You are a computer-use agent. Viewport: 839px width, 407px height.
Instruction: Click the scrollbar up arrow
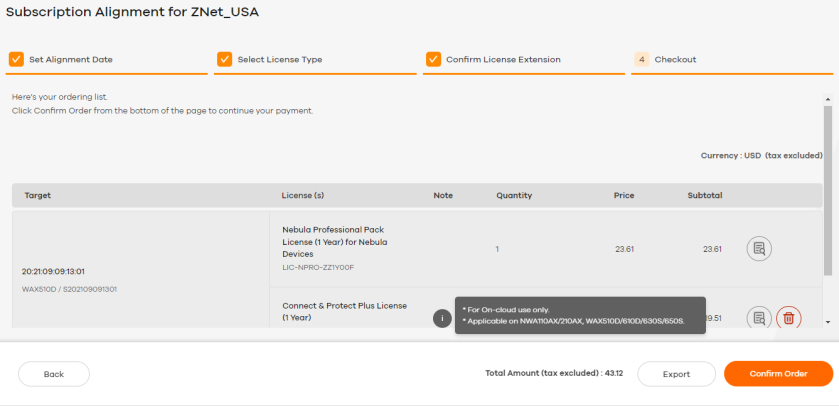click(828, 99)
